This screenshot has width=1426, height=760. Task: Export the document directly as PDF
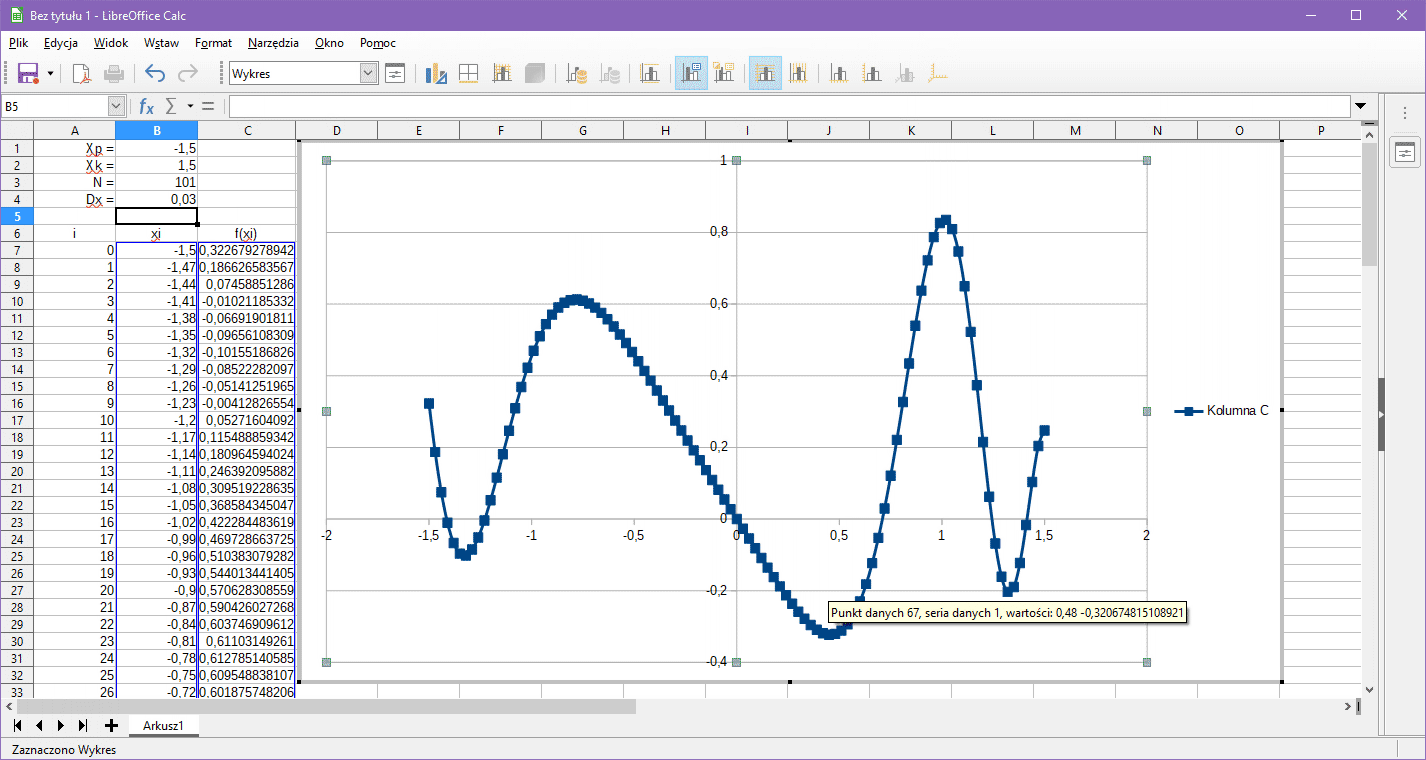coord(81,73)
